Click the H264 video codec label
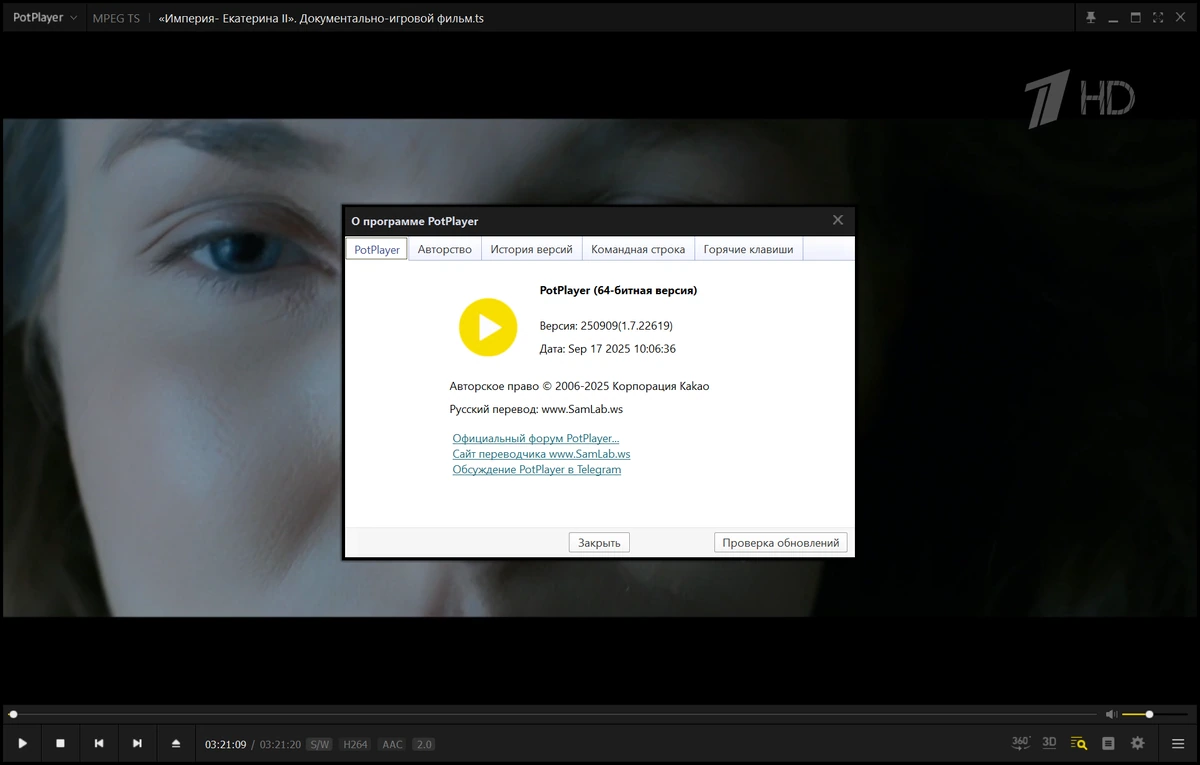Image resolution: width=1200 pixels, height=765 pixels. pos(355,744)
